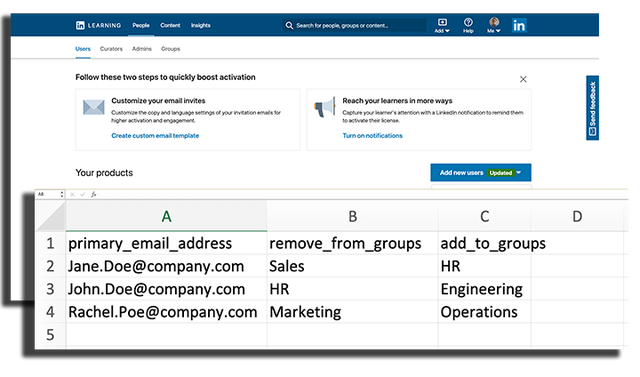The image size is (640, 377).
Task: Switch to the Admins tab
Action: coord(142,49)
